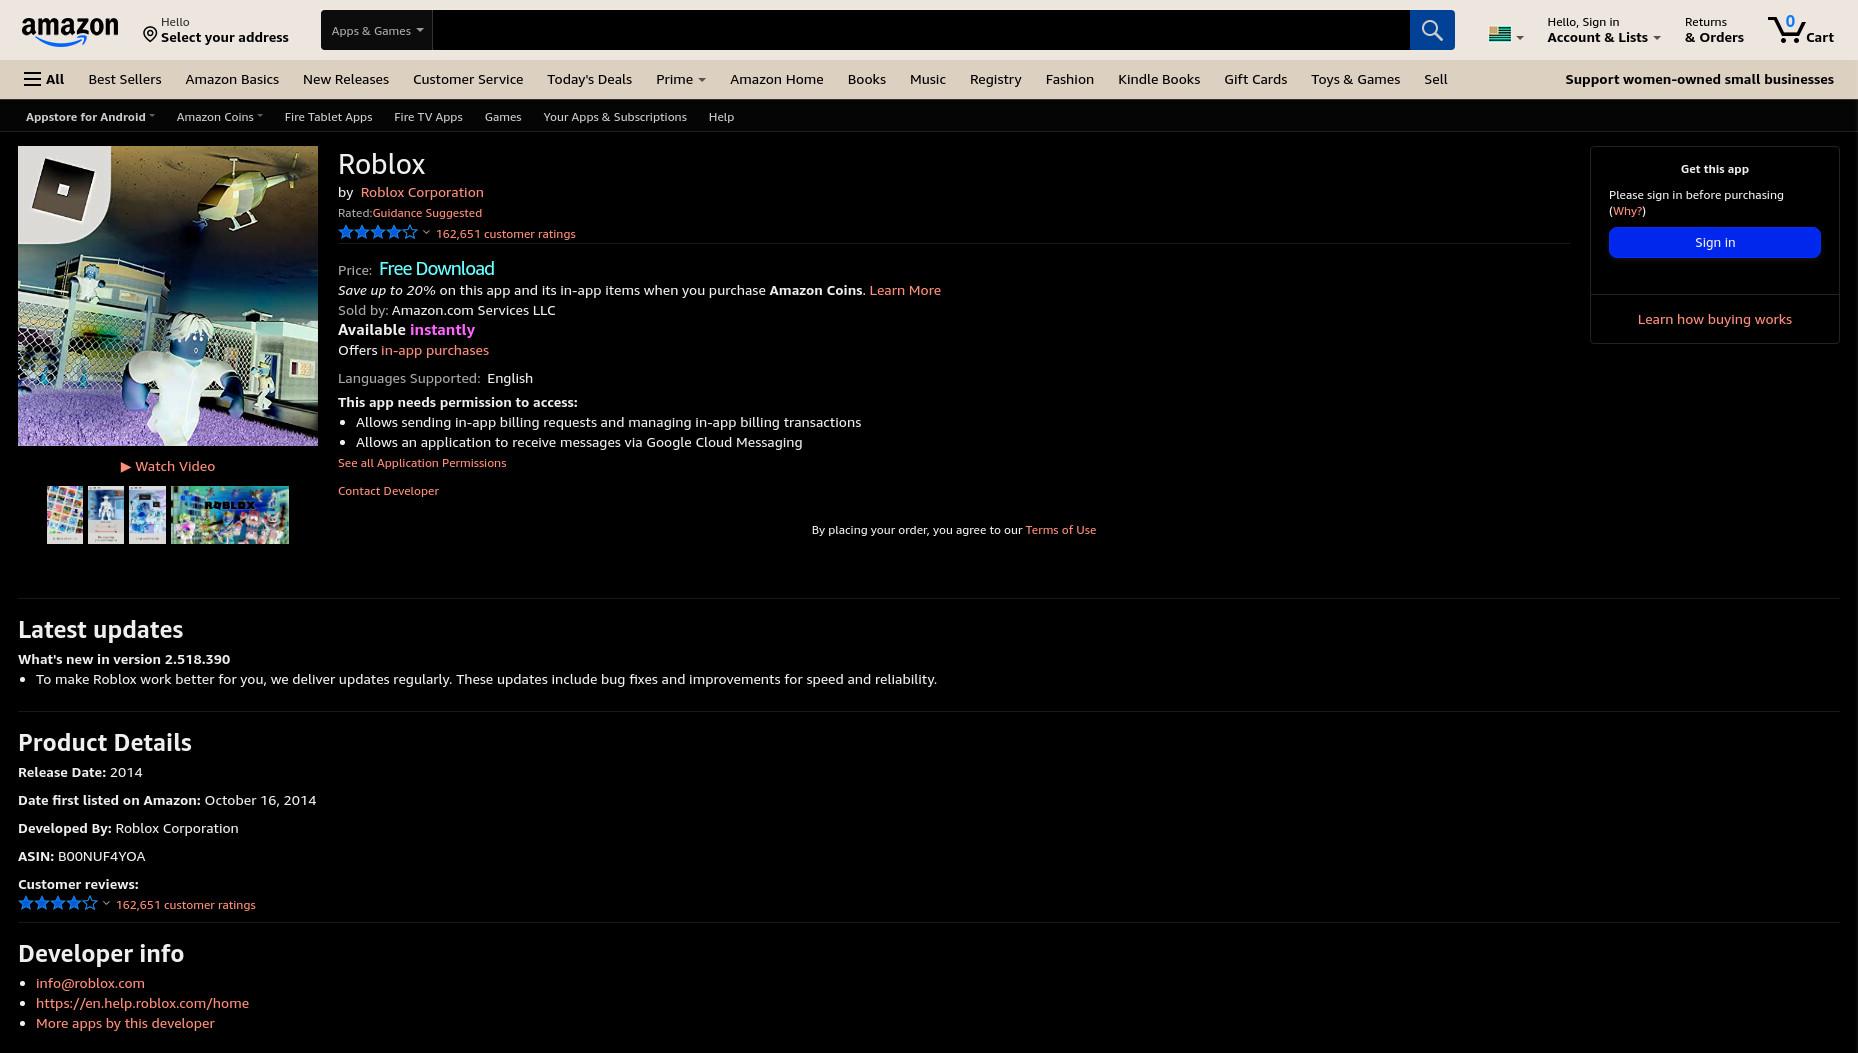Open New Releases
Screen dimensions: 1858x1053
pos(346,79)
